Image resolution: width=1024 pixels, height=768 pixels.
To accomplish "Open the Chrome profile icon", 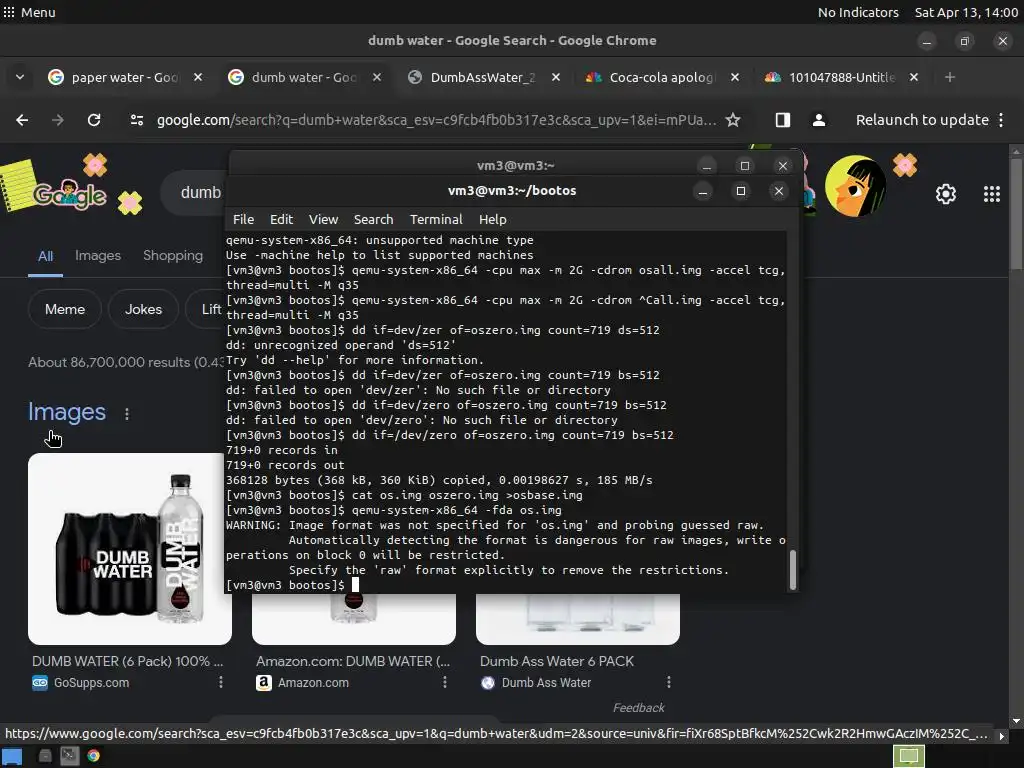I will [x=818, y=120].
